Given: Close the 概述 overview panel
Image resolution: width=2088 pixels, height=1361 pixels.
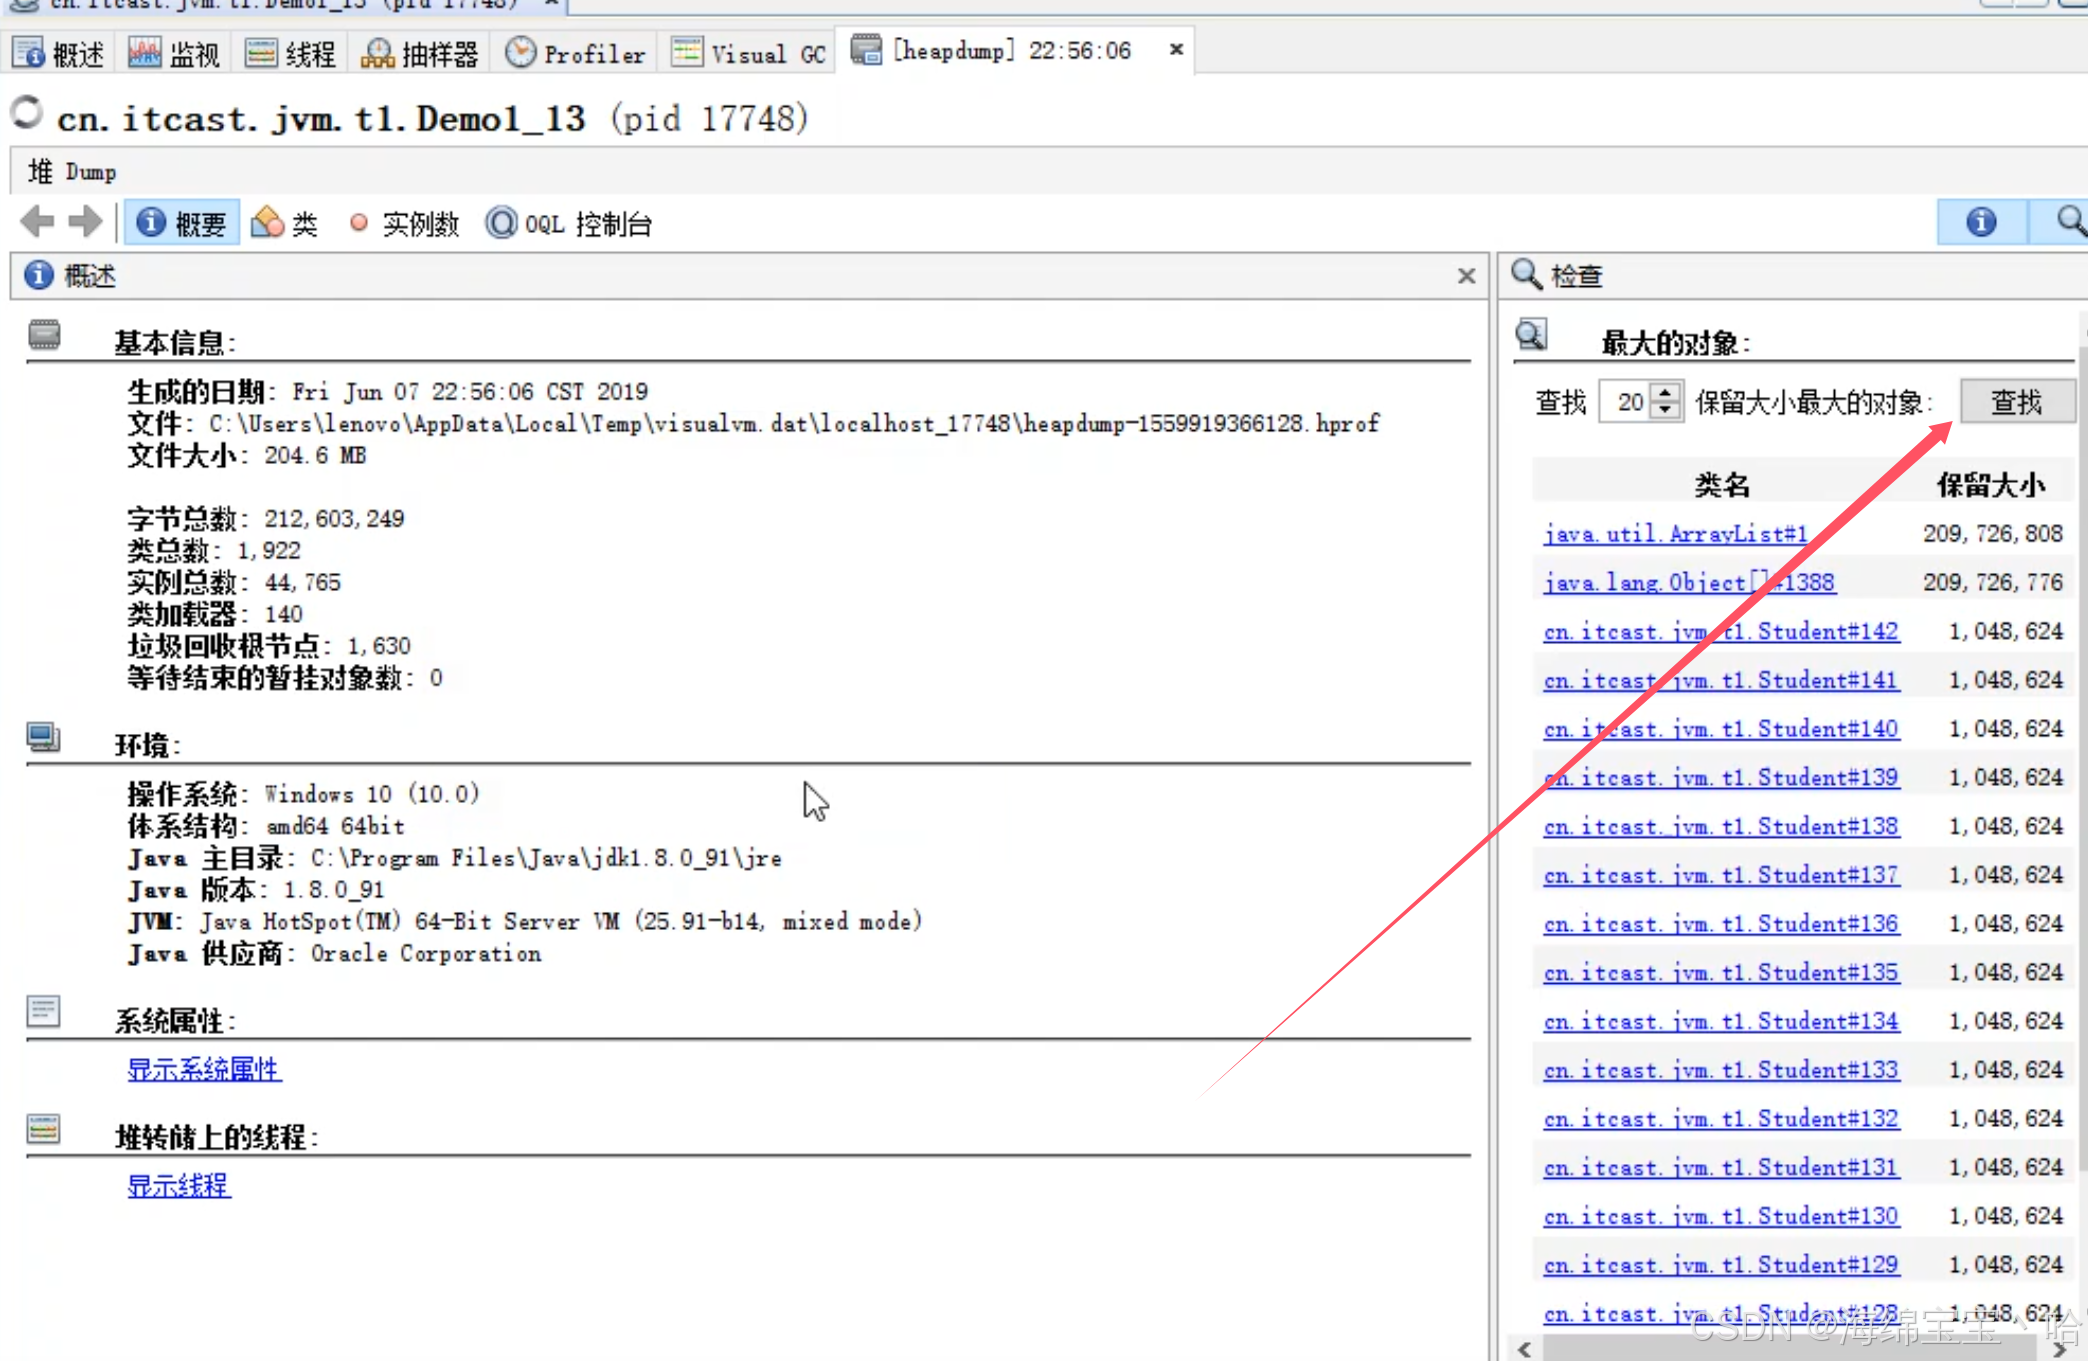Looking at the screenshot, I should tap(1466, 276).
